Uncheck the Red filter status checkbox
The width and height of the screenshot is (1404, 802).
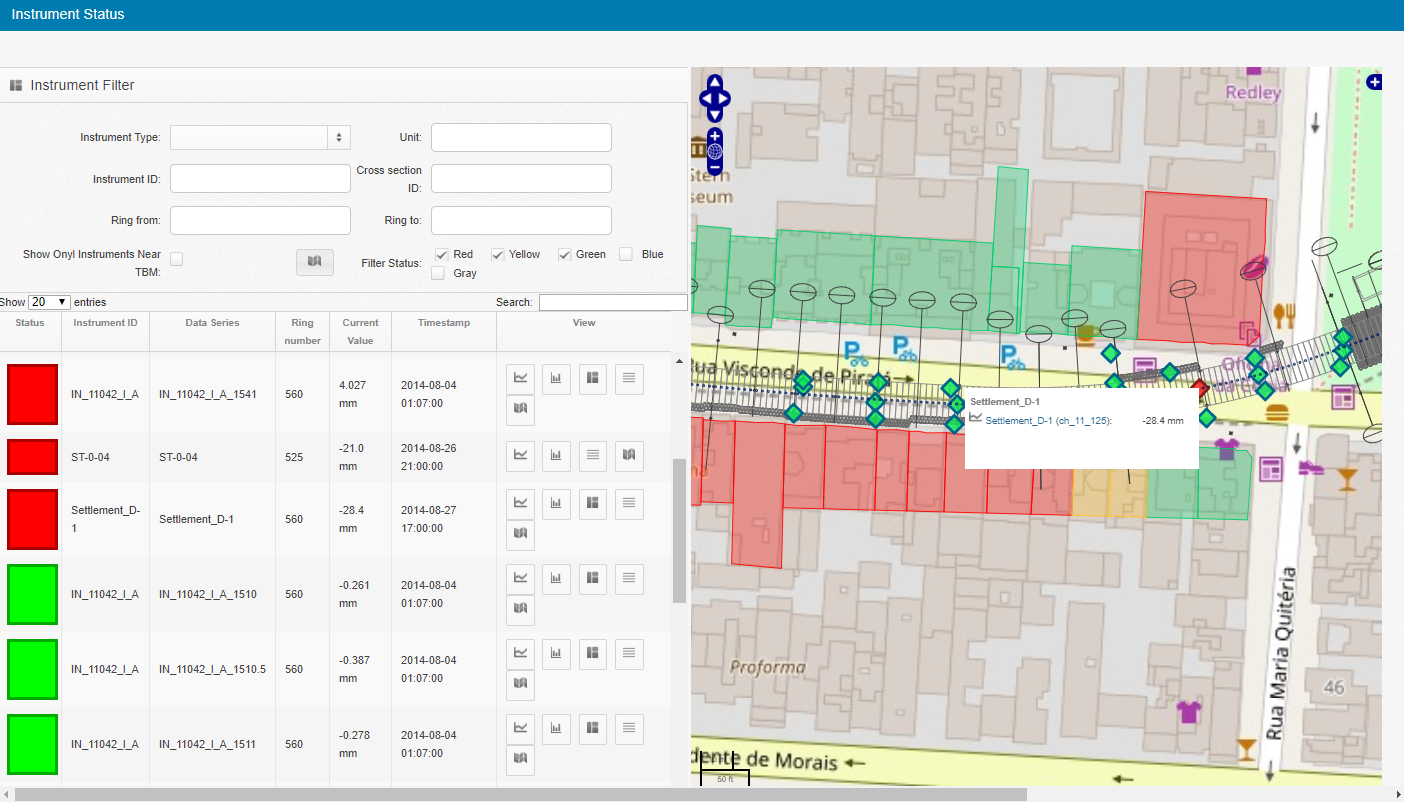(442, 255)
